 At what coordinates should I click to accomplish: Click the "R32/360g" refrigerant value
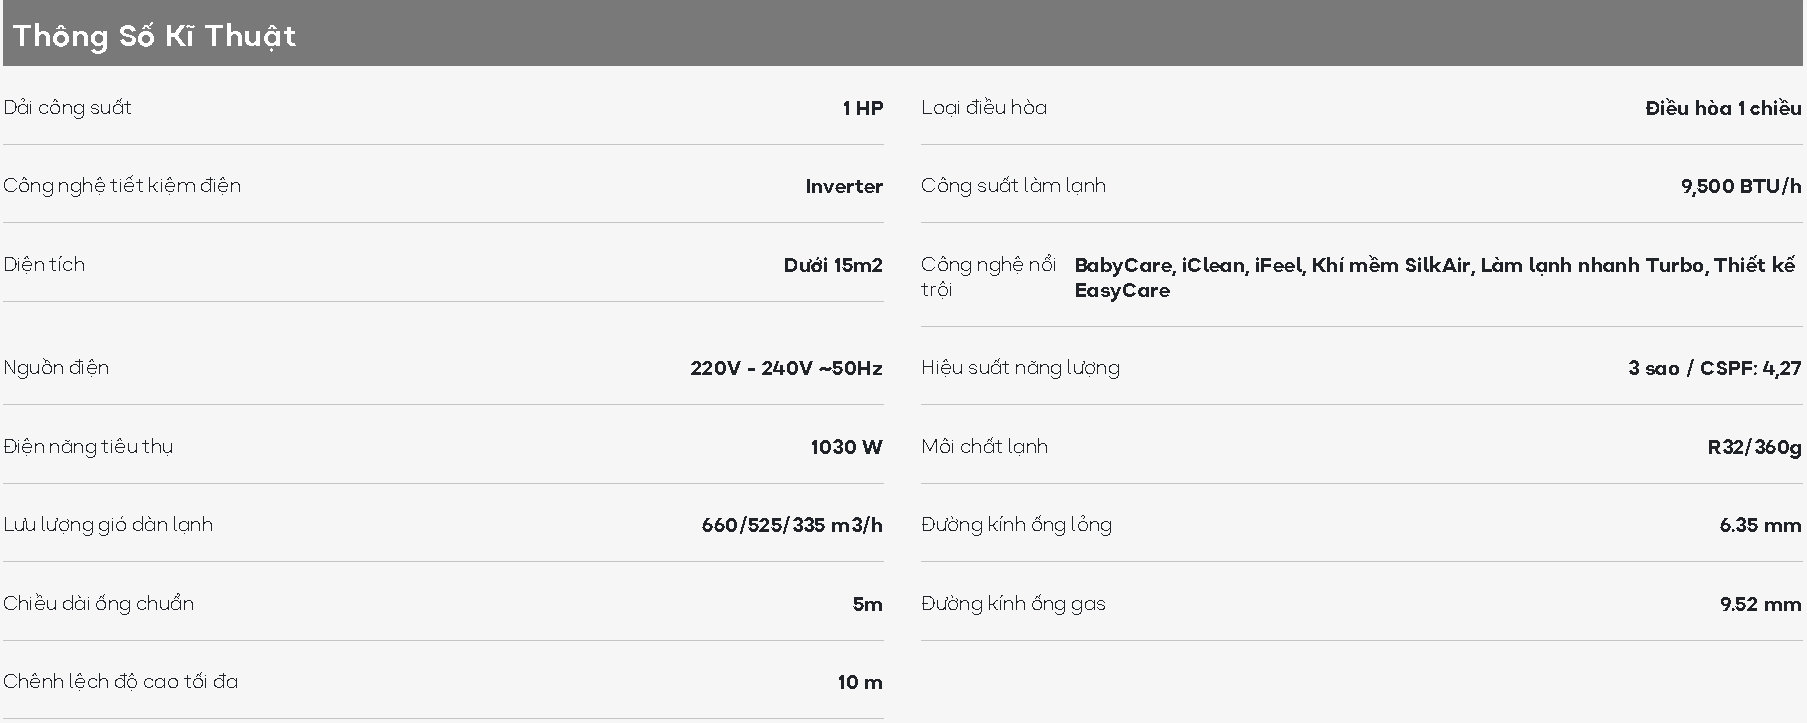[x=1754, y=447]
